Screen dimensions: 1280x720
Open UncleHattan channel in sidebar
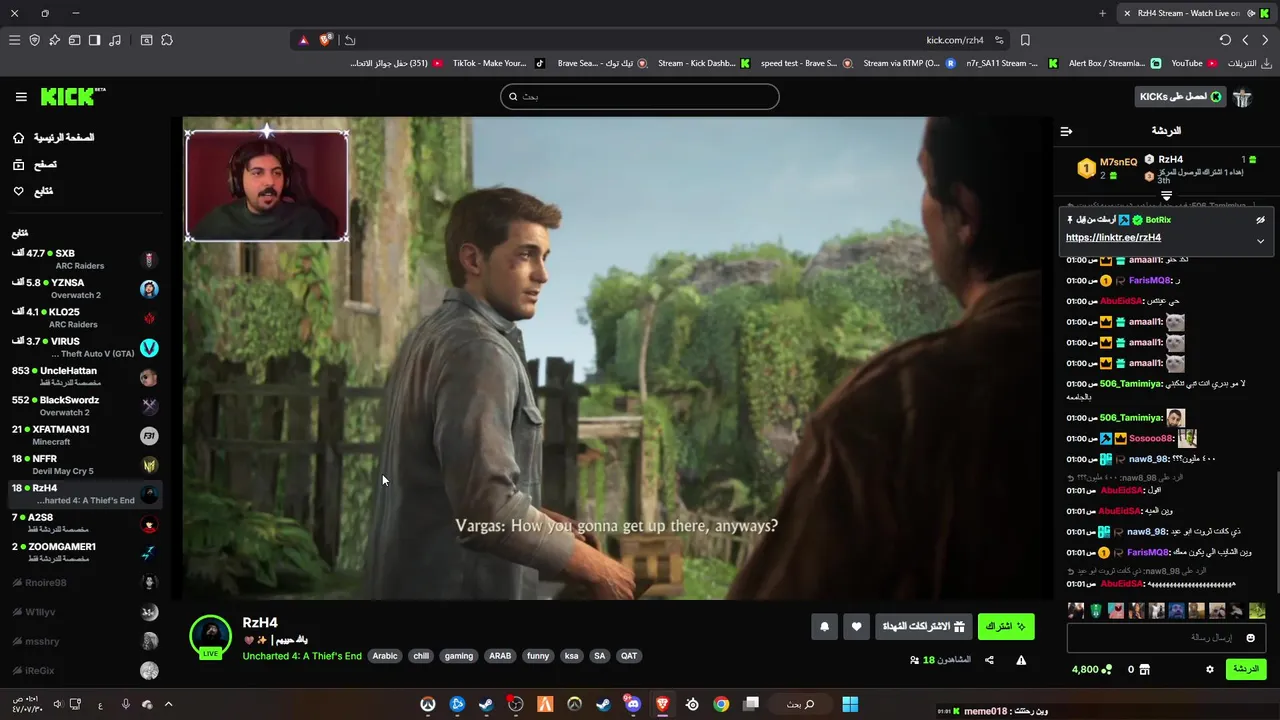85,377
